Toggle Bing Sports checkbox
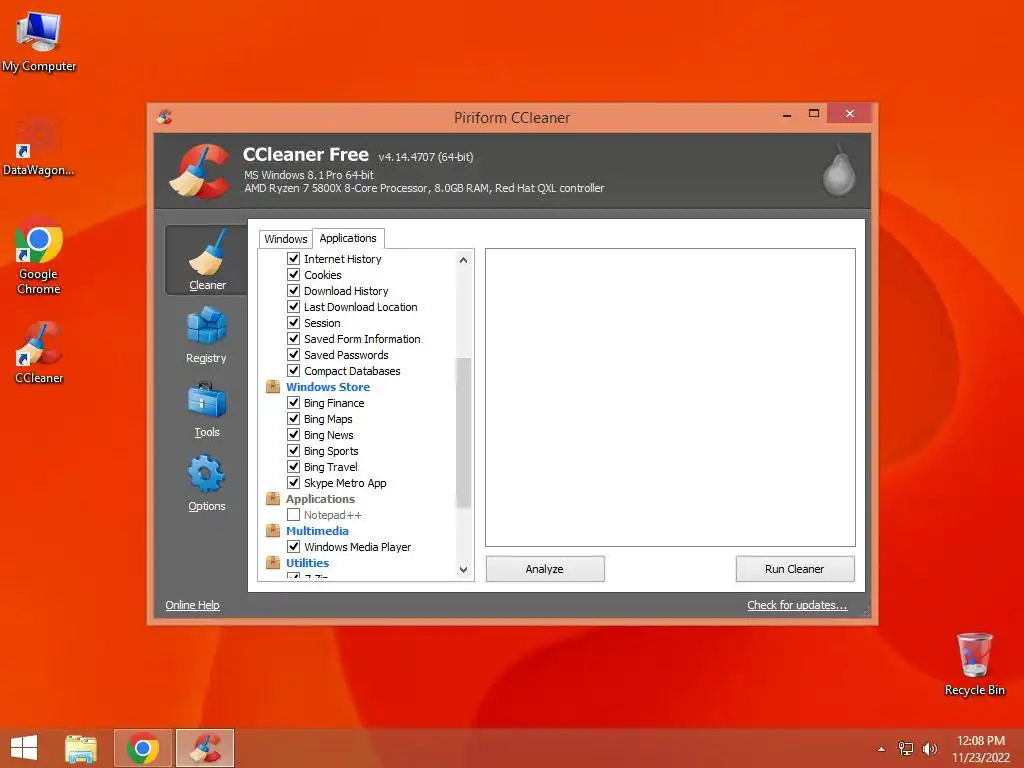The height and width of the screenshot is (768, 1024). coord(294,451)
